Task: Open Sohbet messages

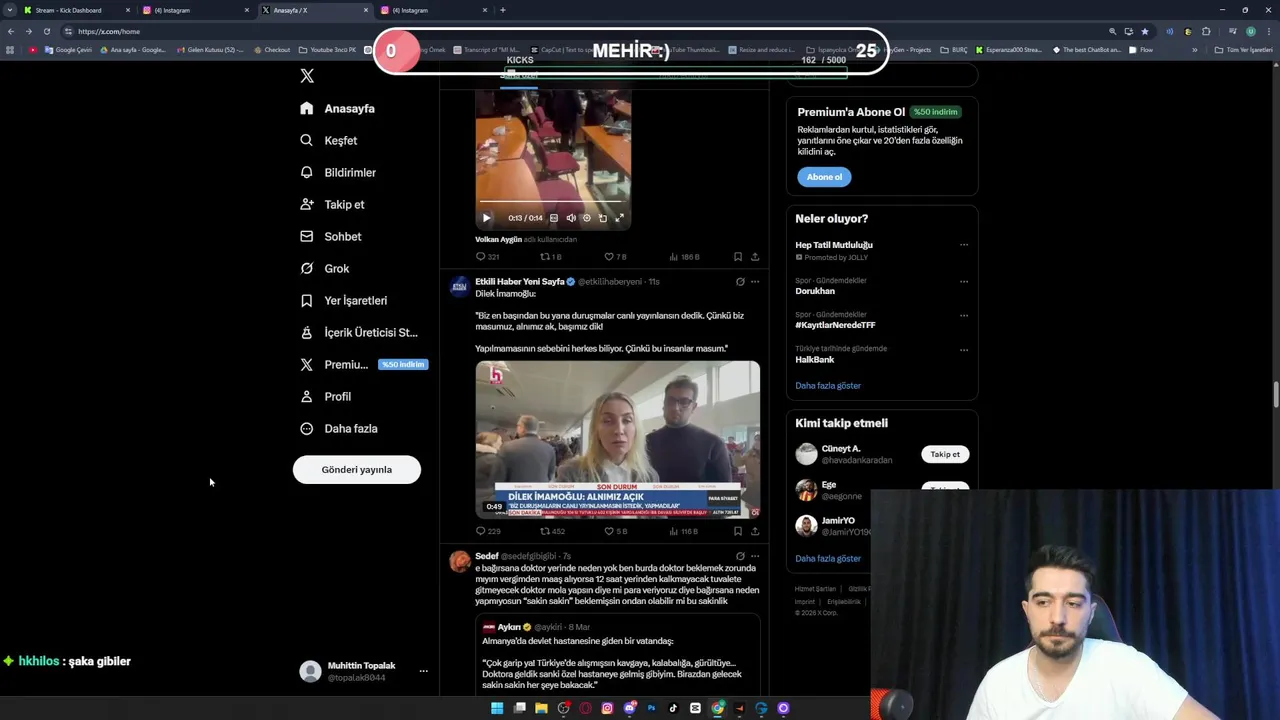Action: click(330, 236)
